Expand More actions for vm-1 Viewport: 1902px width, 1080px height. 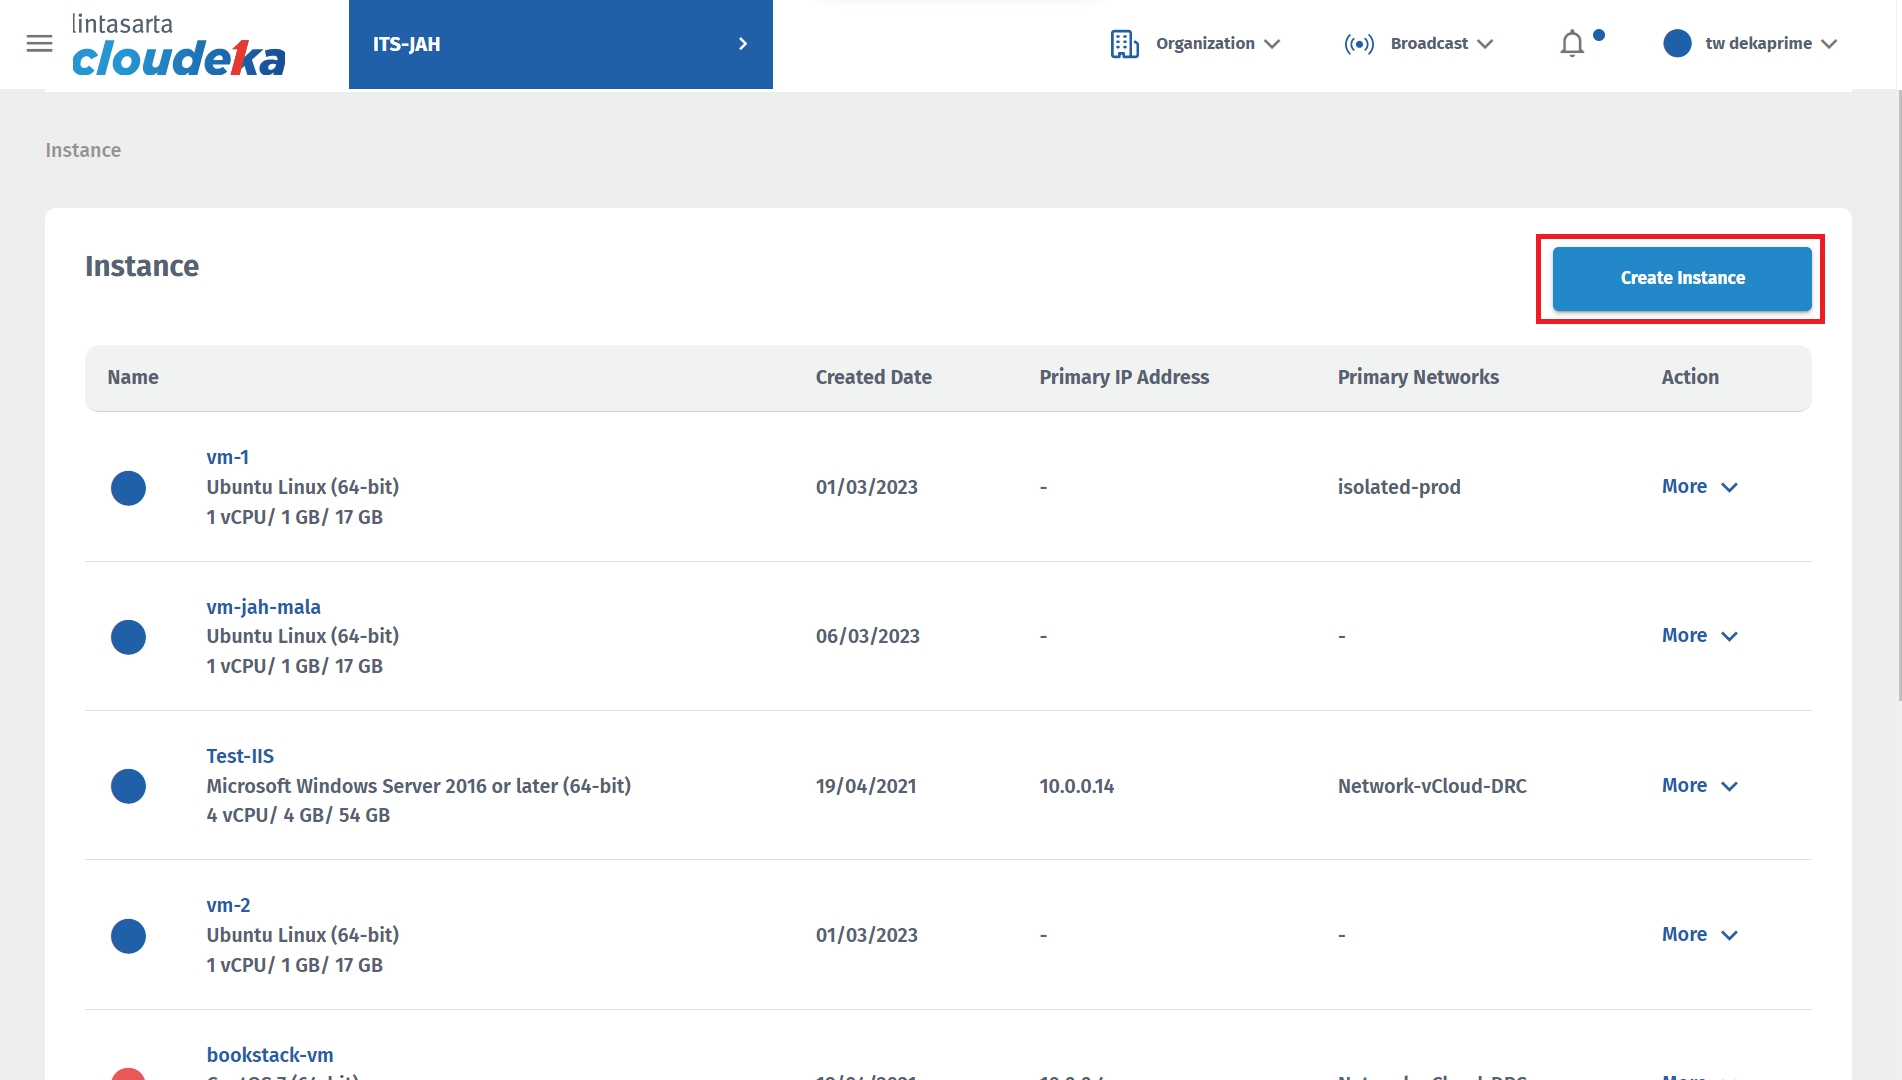[x=1699, y=487]
